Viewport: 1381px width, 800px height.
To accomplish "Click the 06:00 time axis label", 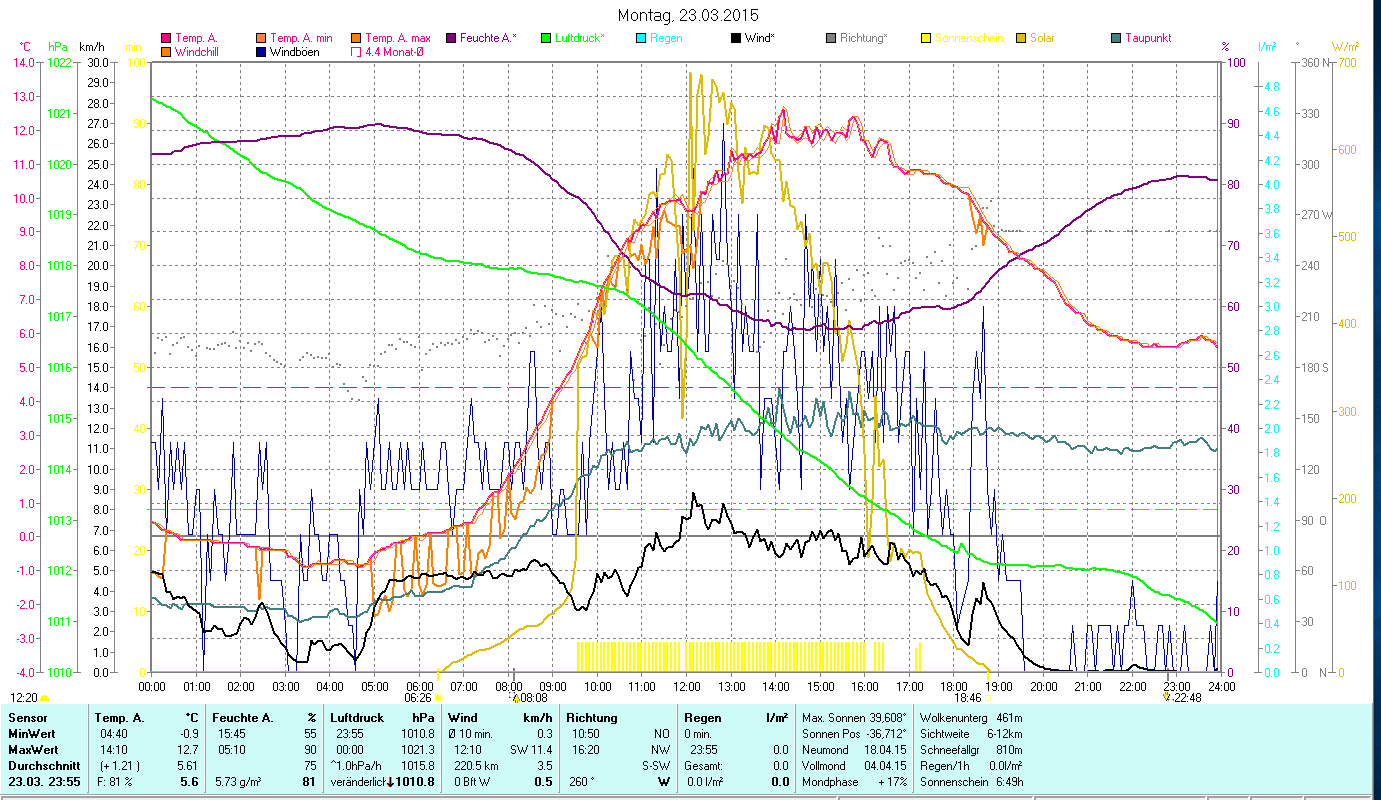I will 419,686.
